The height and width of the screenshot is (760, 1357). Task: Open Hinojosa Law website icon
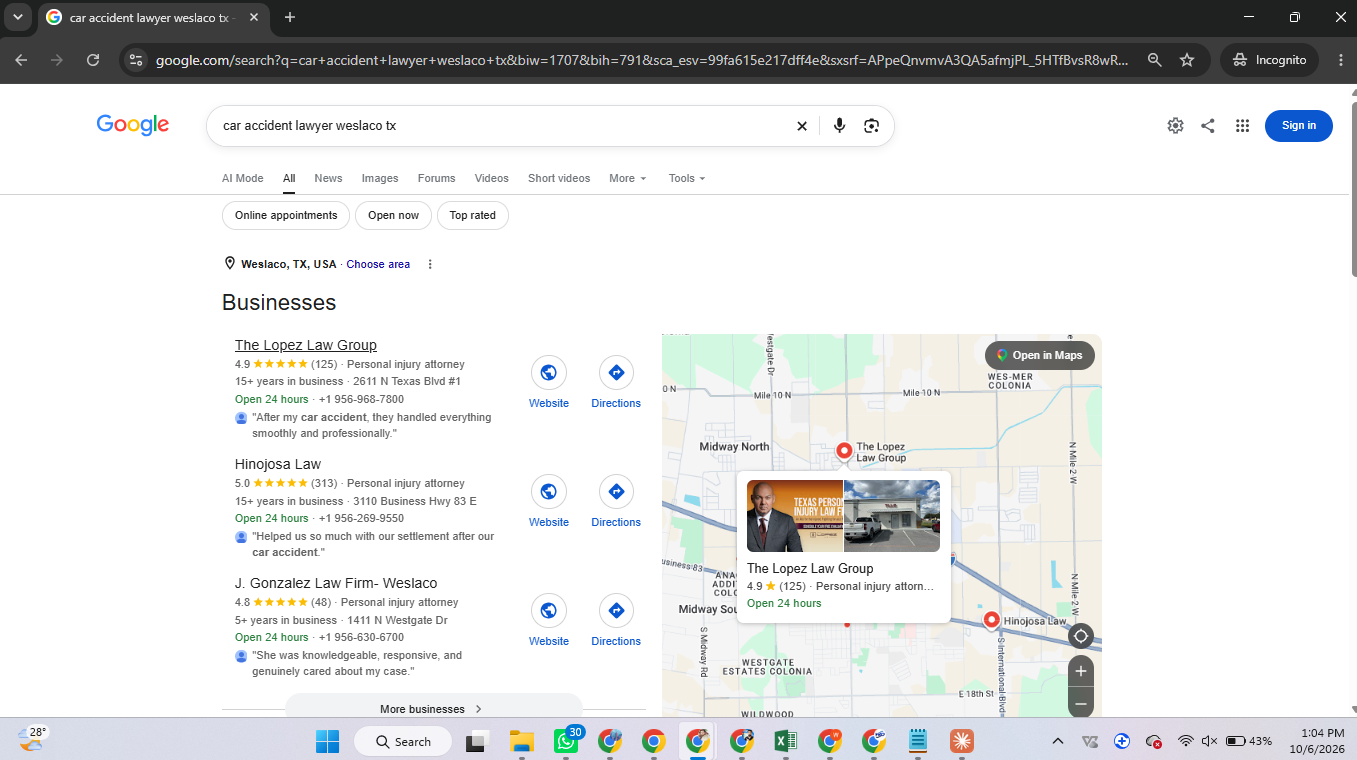point(548,492)
